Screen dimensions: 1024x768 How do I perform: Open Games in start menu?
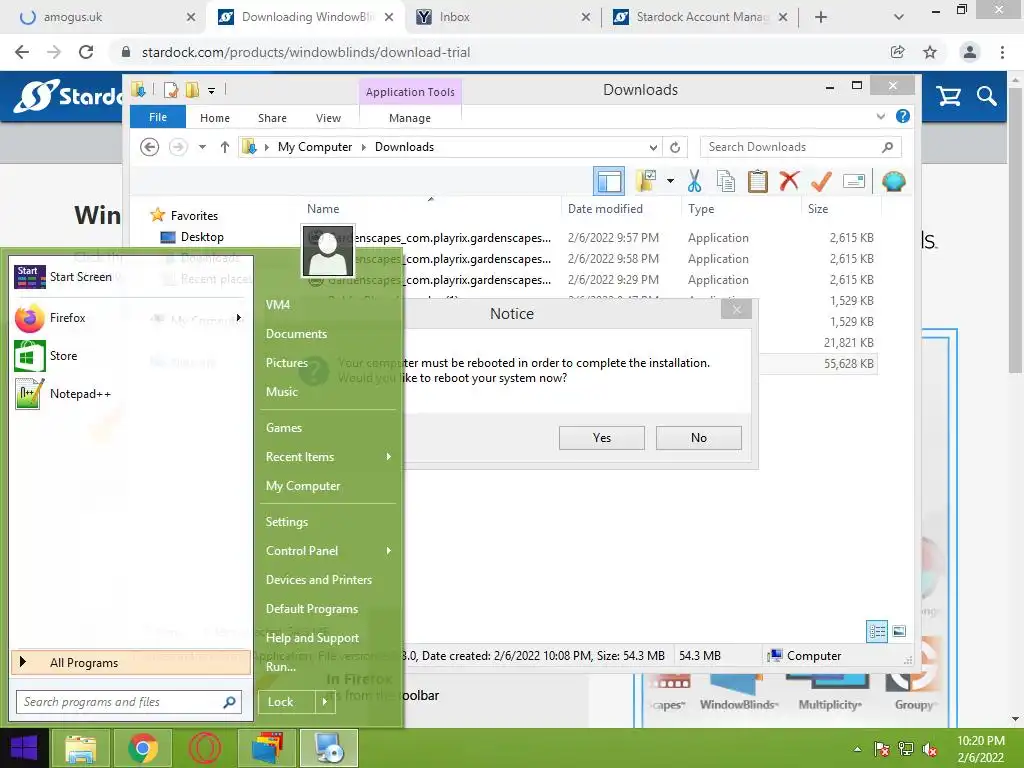point(283,428)
